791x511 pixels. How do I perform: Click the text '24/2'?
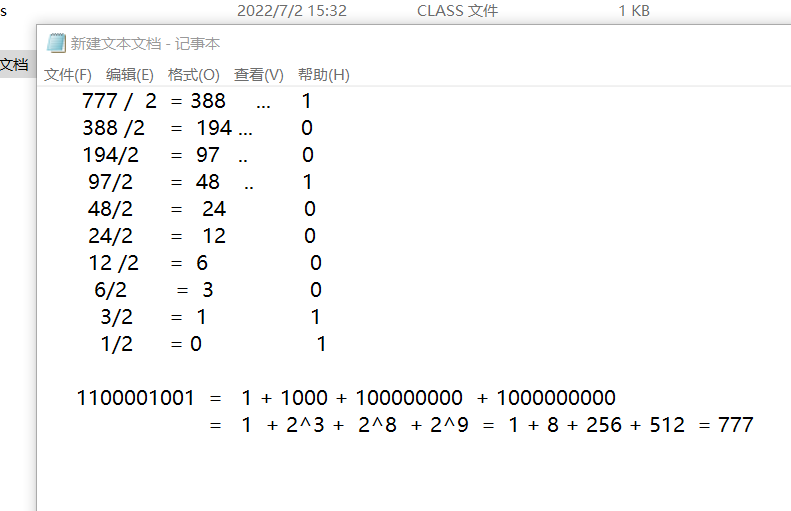(x=110, y=236)
